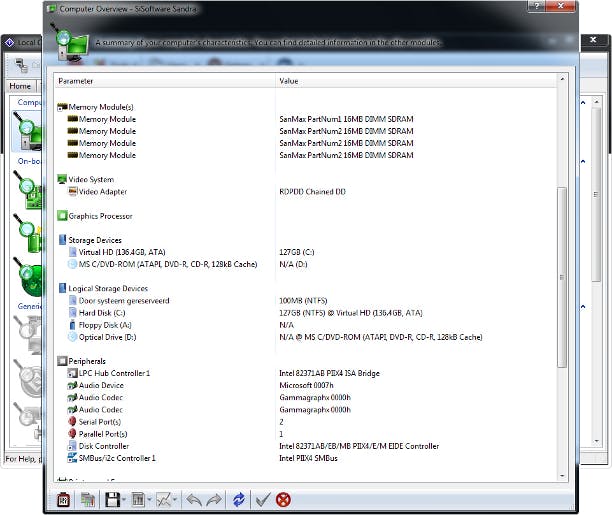Screen dimensions: 612x515
Task: Select the Hard Disk (C:) row
Action: [x=102, y=313]
